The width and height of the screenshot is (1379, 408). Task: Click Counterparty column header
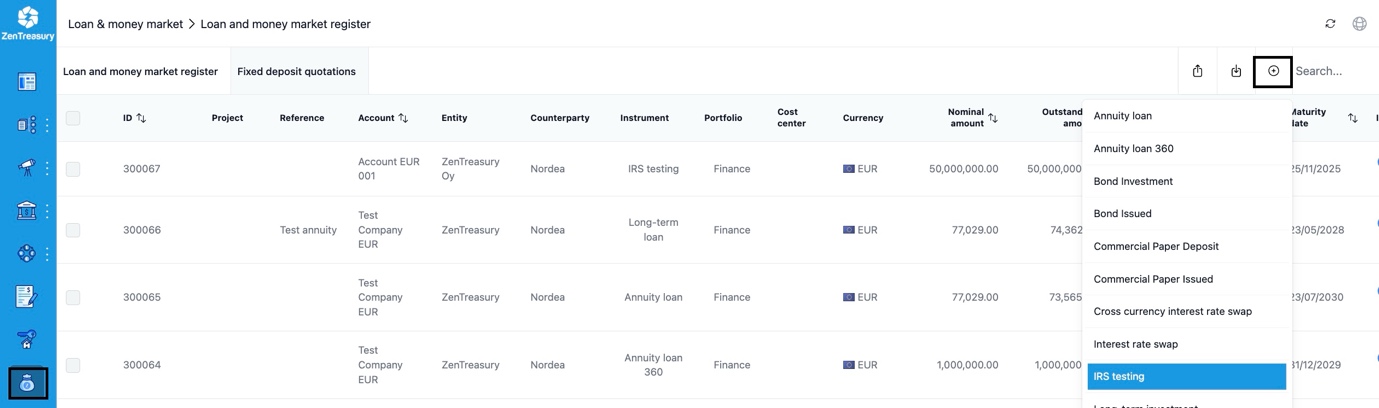560,118
